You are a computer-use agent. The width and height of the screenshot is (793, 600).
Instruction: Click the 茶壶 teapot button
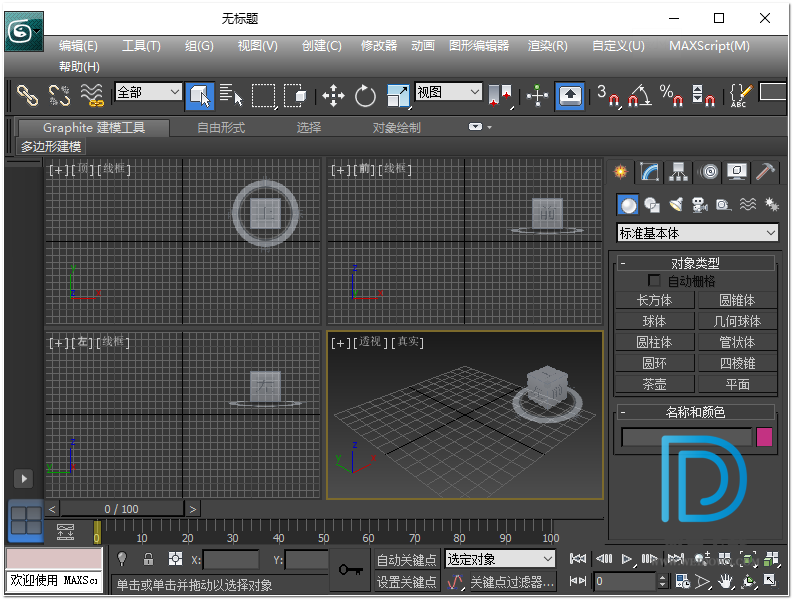[x=655, y=384]
